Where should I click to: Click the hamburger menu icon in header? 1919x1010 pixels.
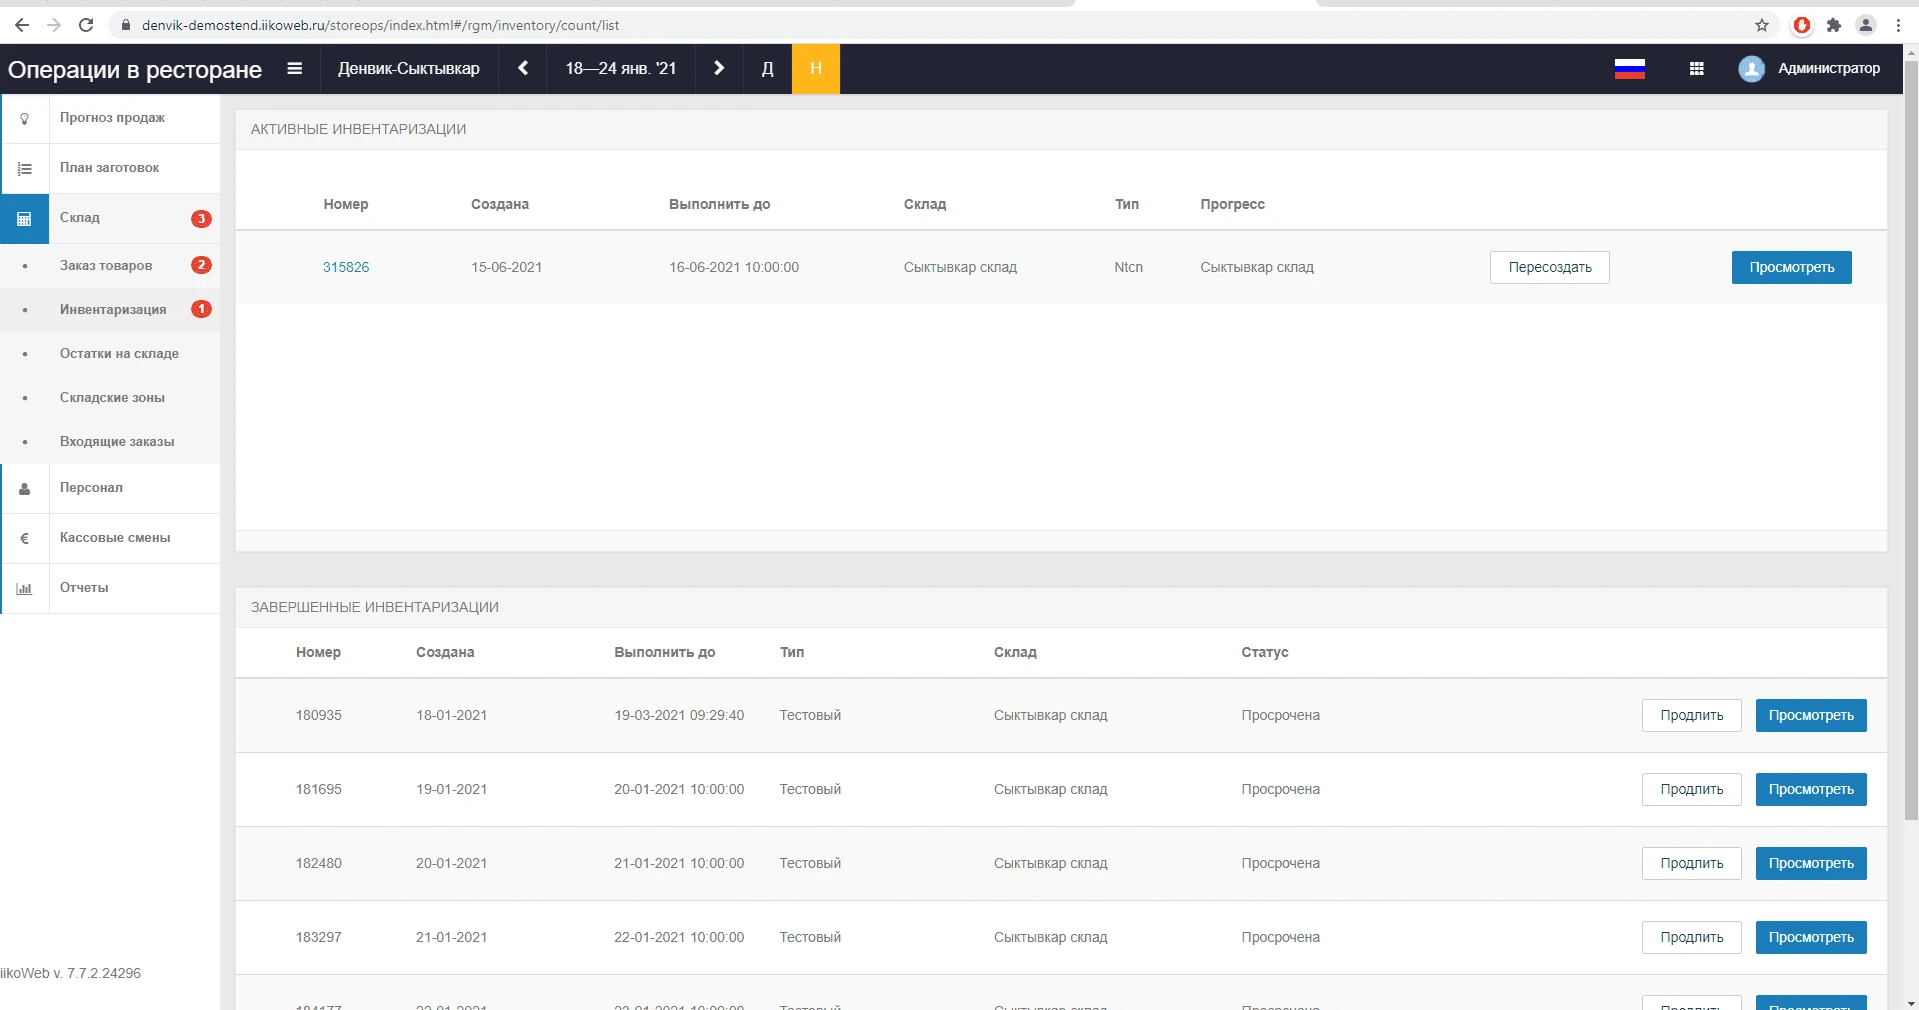pyautogui.click(x=294, y=69)
